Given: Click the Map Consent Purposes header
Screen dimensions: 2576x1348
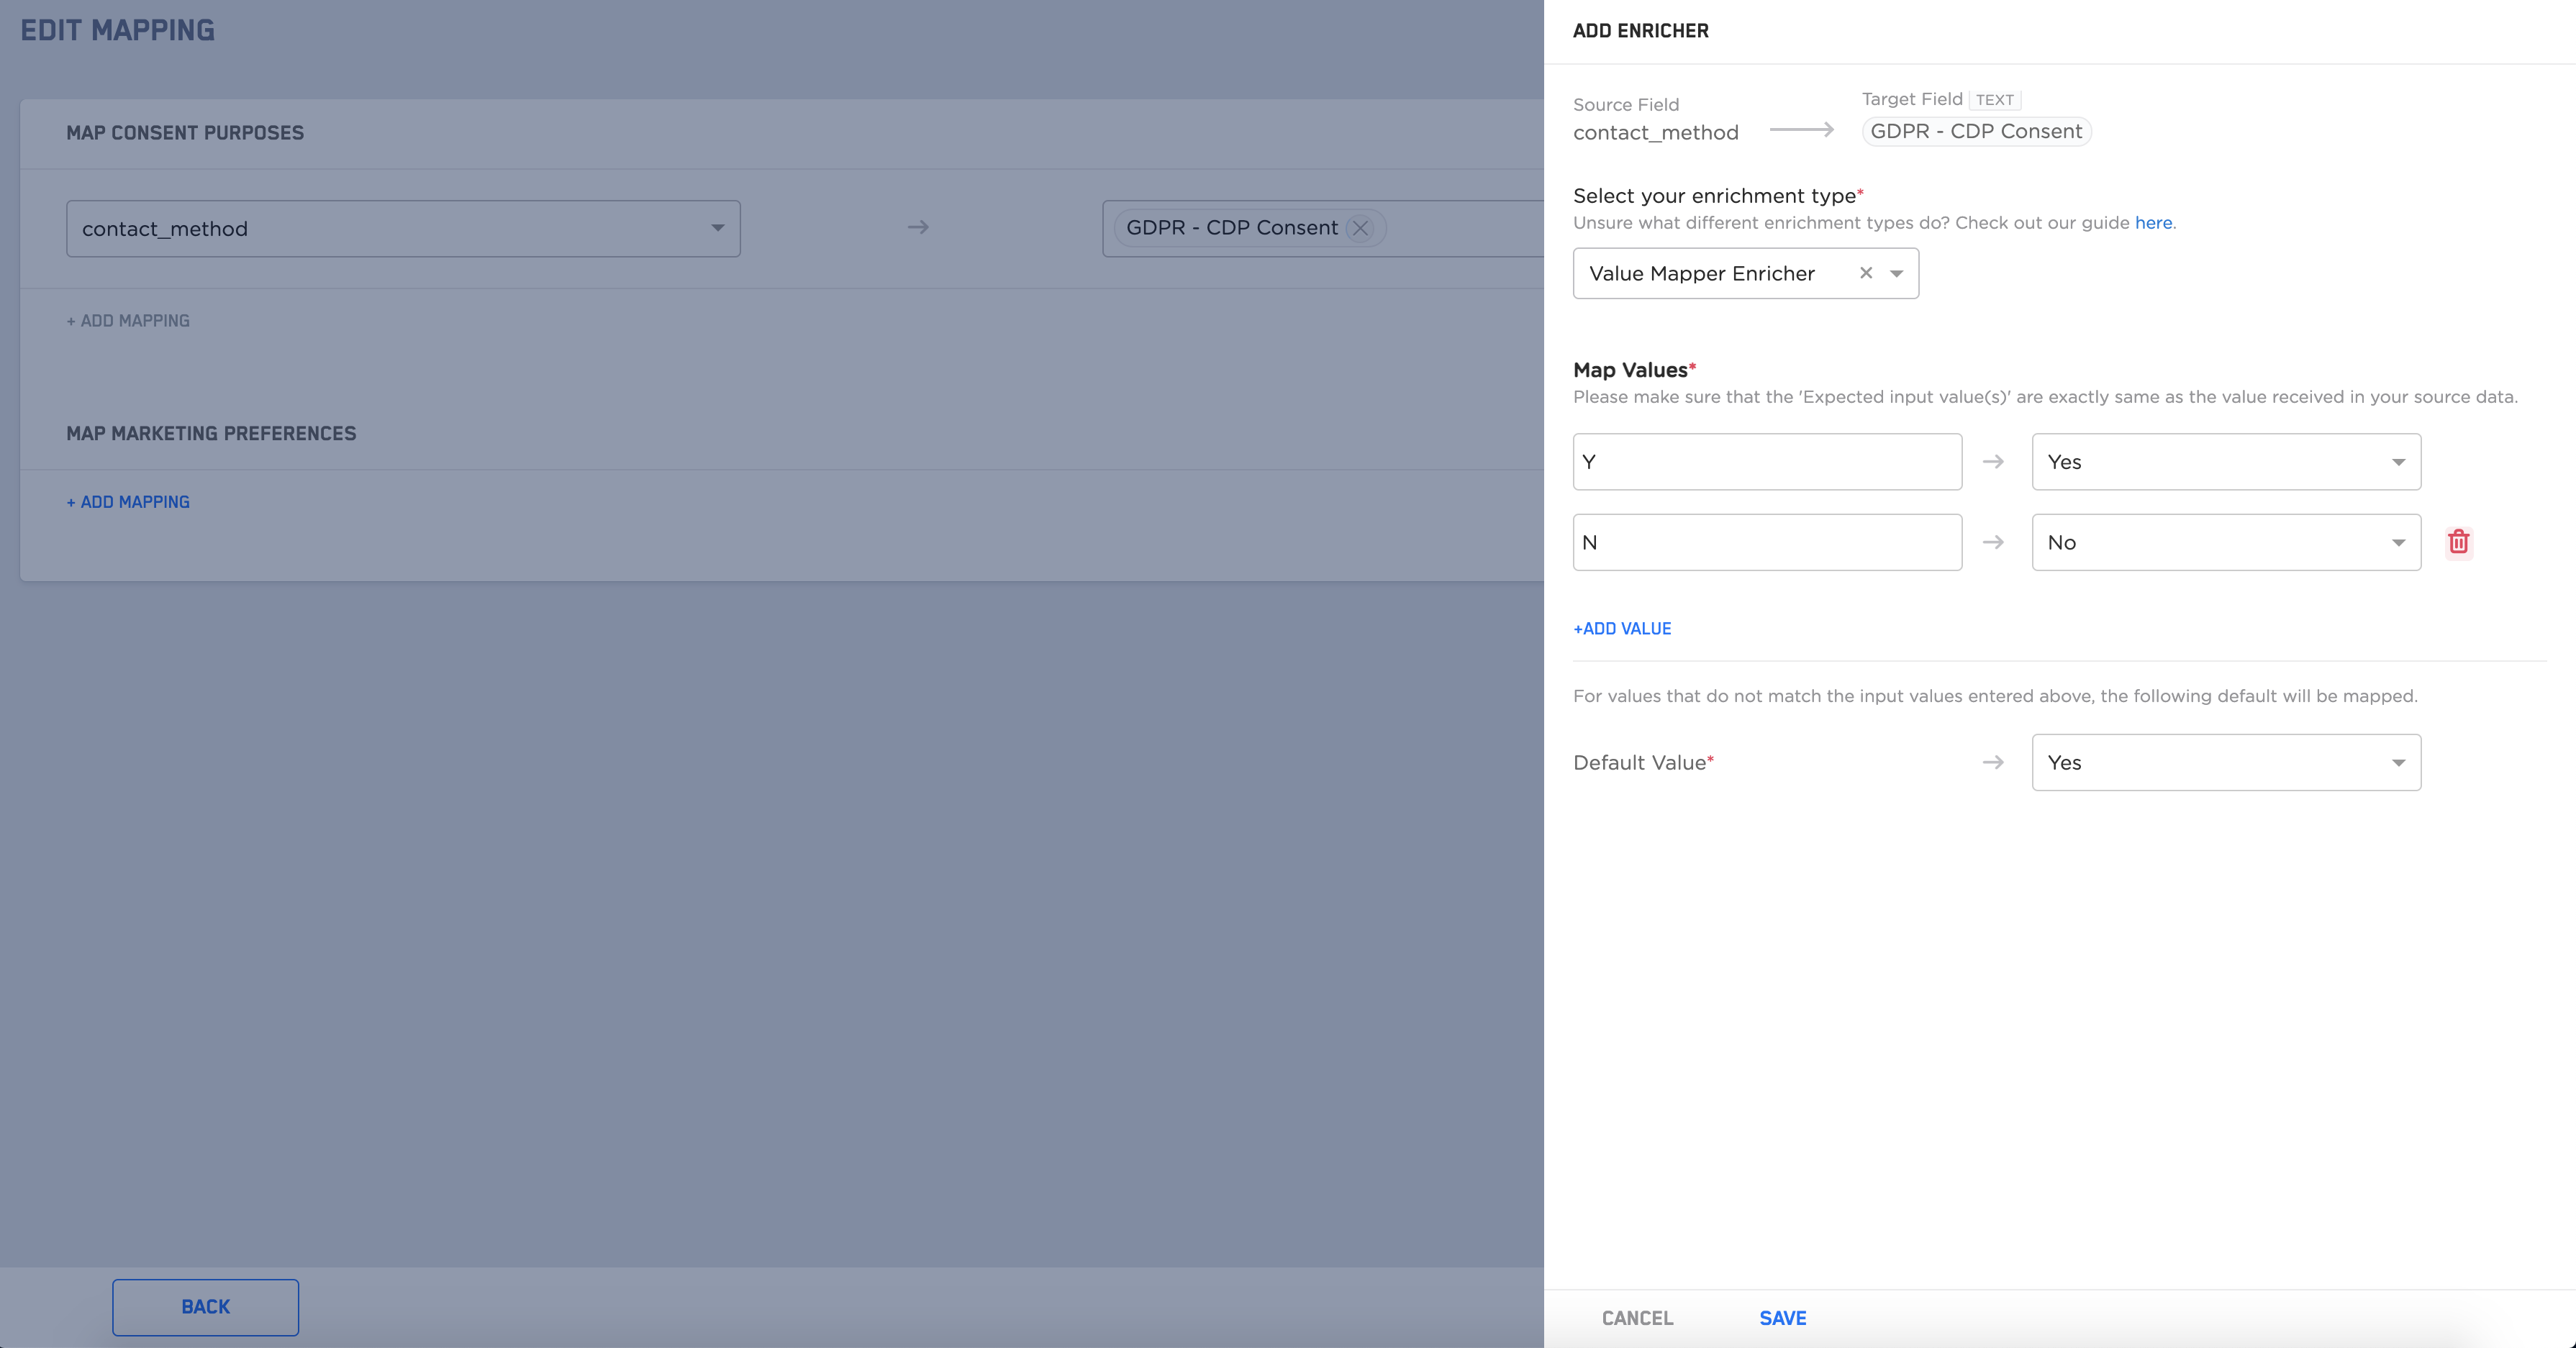Looking at the screenshot, I should (x=185, y=133).
